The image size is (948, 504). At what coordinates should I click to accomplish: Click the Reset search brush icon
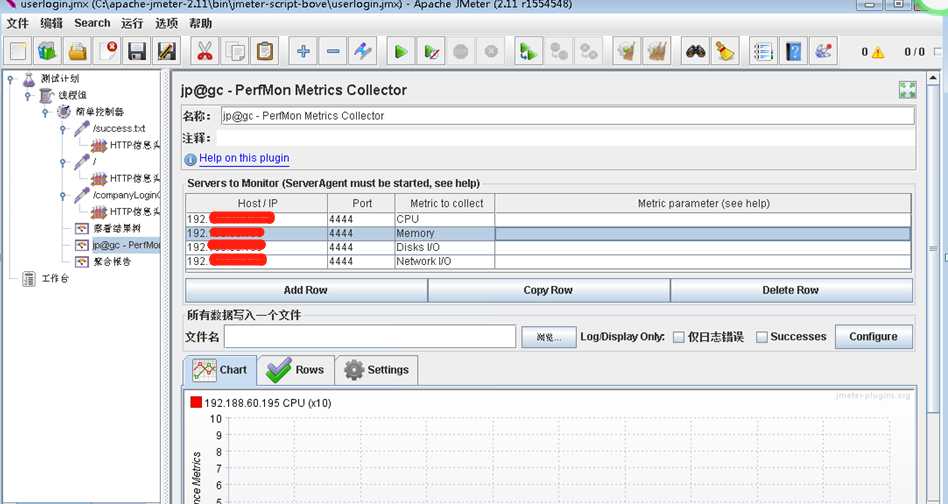724,51
